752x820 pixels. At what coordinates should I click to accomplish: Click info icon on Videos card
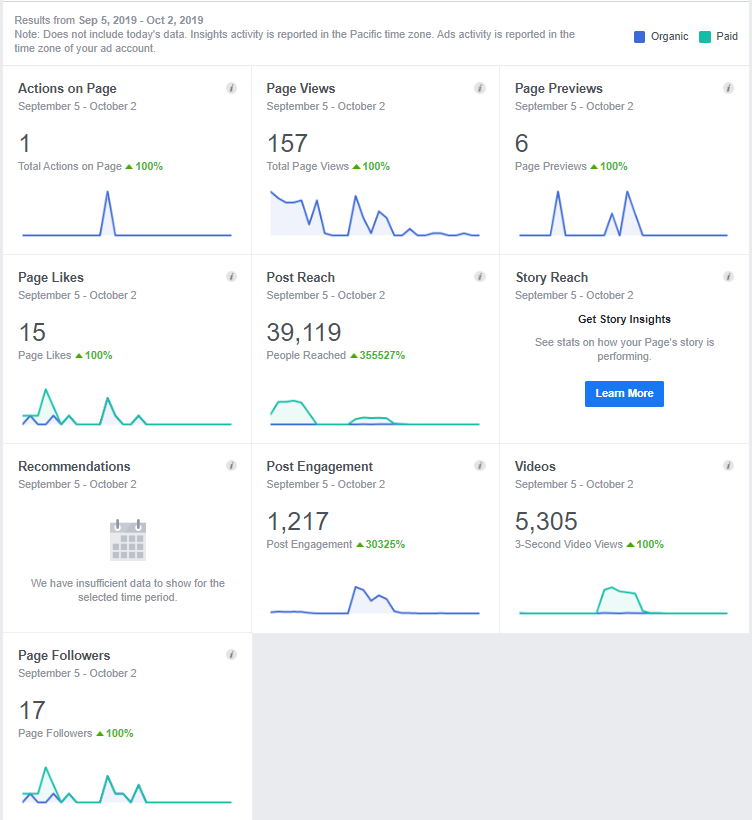pos(728,466)
